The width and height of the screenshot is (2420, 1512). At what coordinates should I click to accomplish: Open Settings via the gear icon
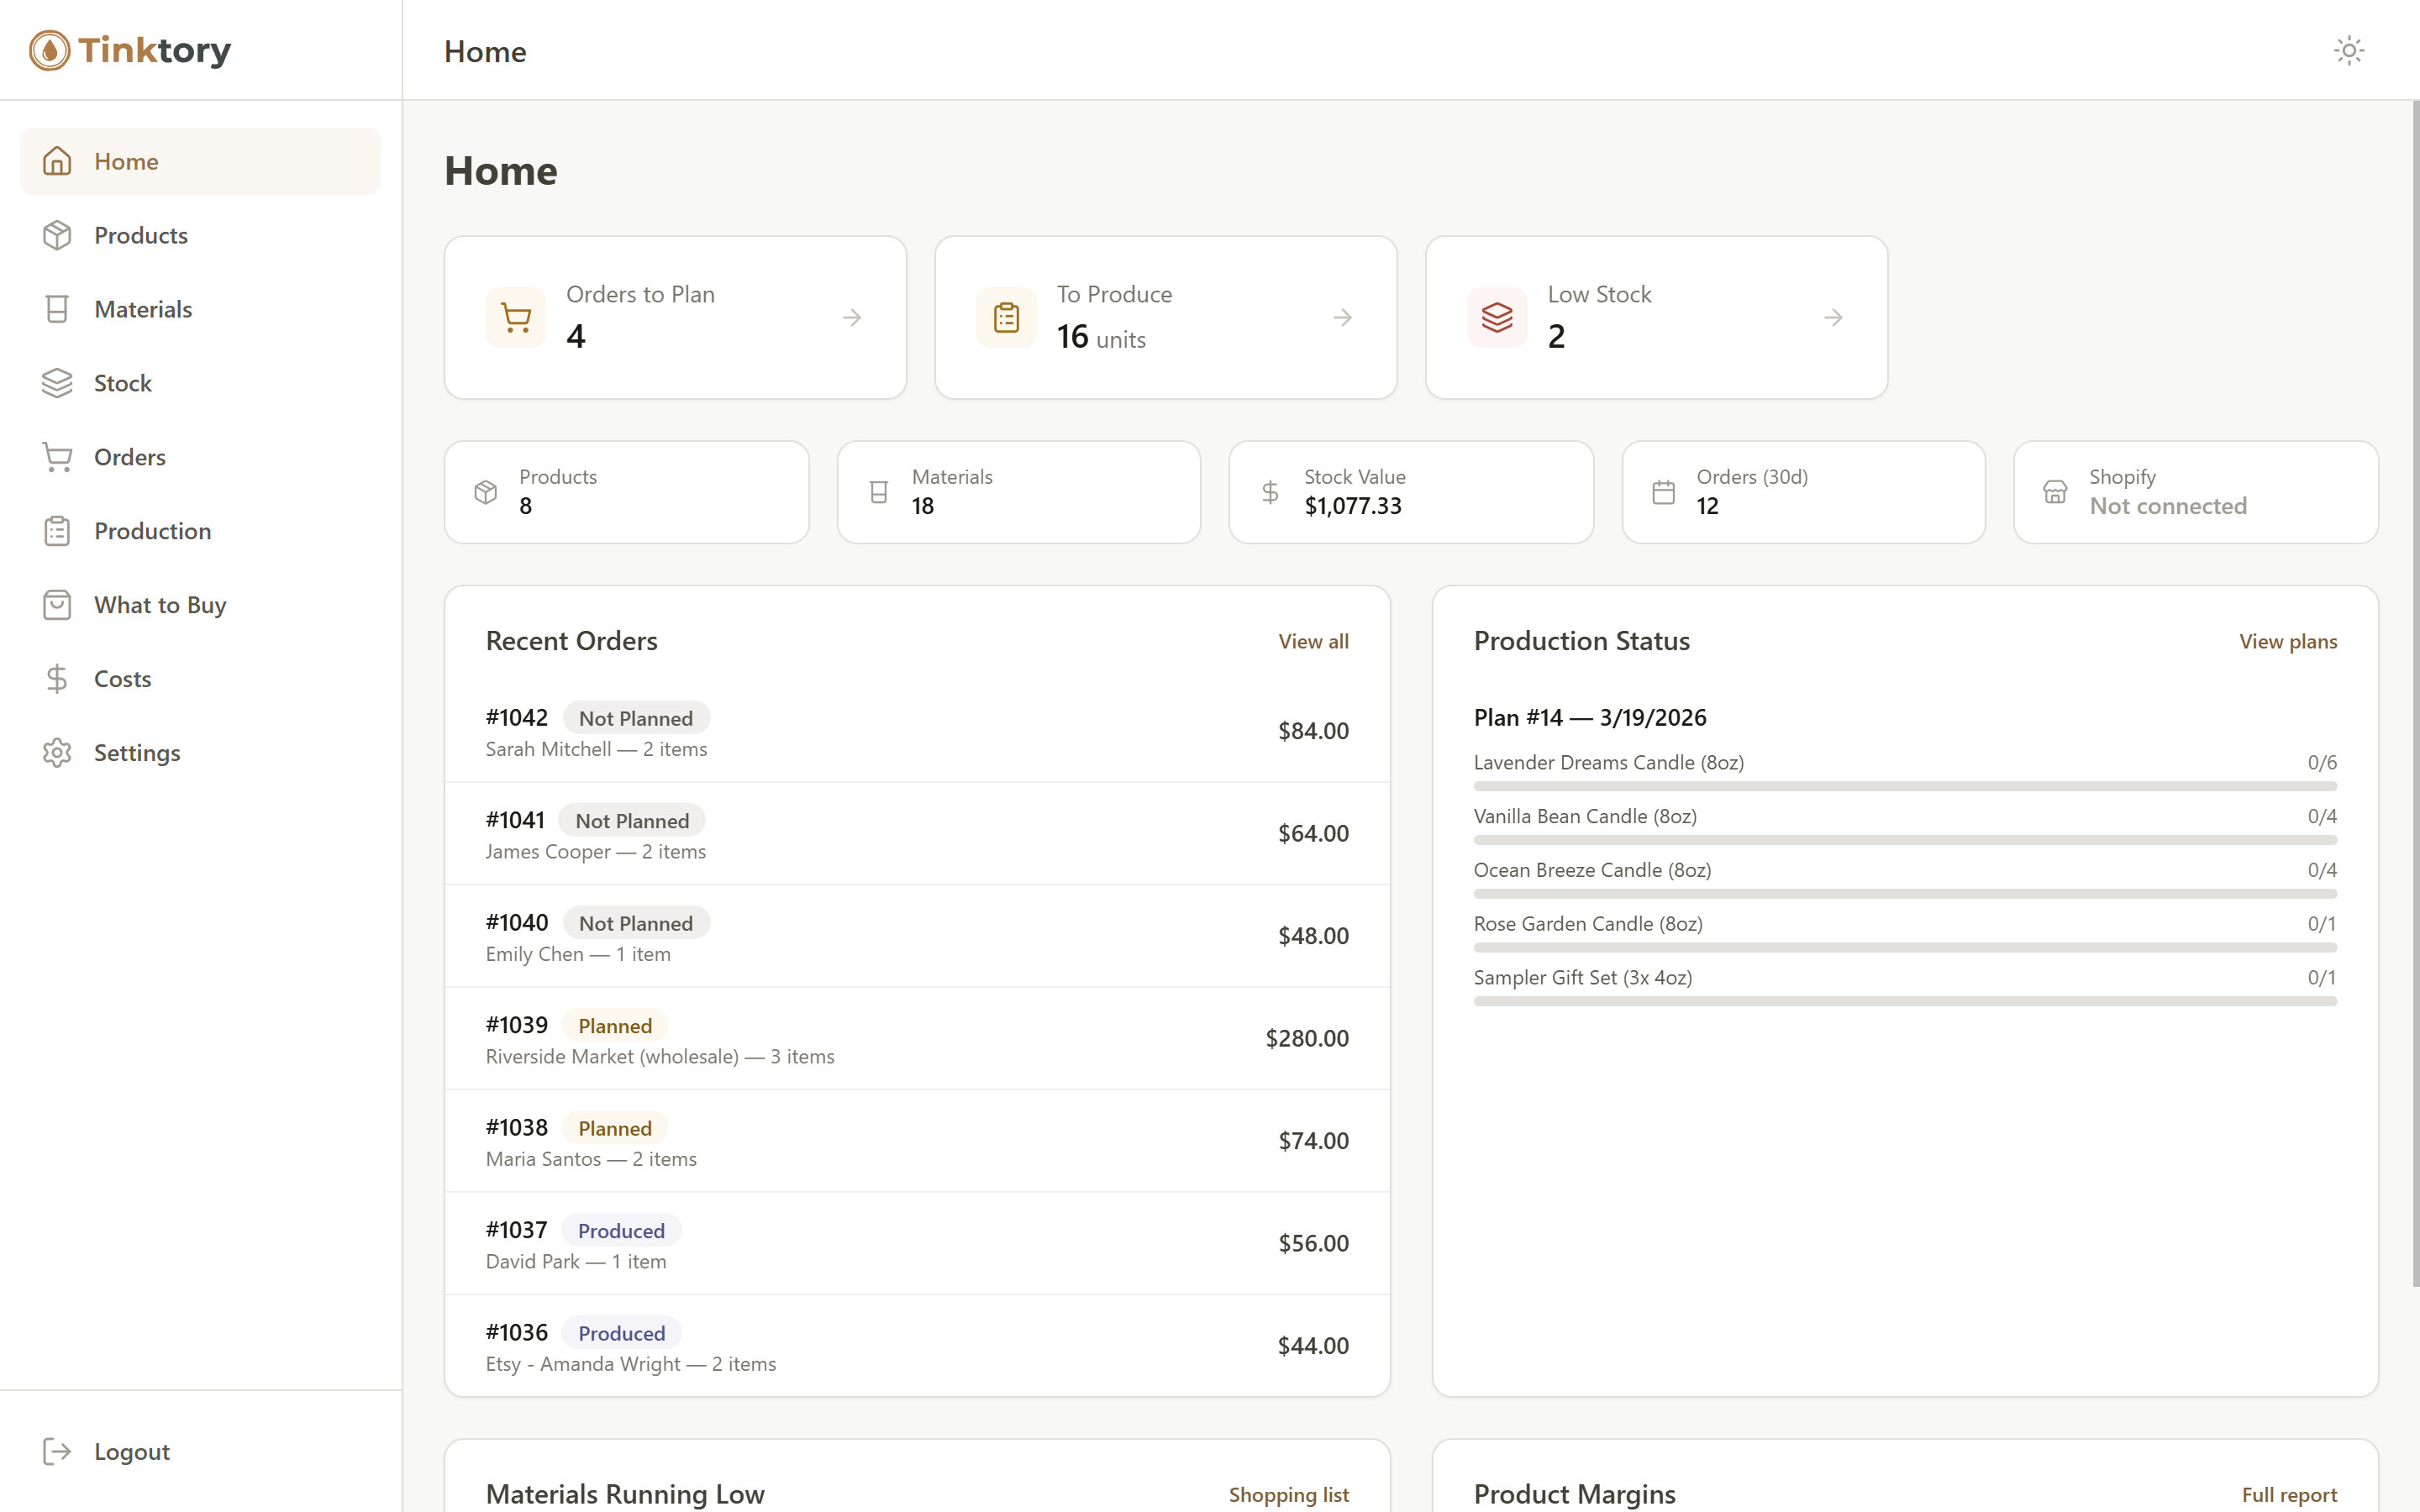[57, 752]
